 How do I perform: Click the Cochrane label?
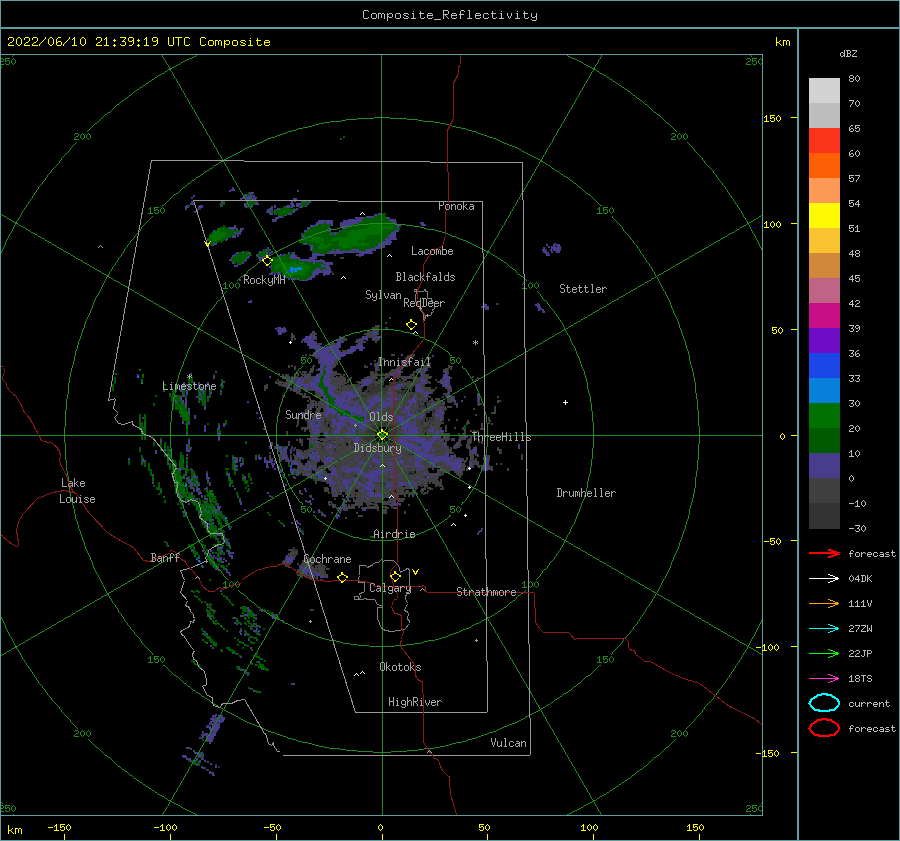(x=327, y=559)
